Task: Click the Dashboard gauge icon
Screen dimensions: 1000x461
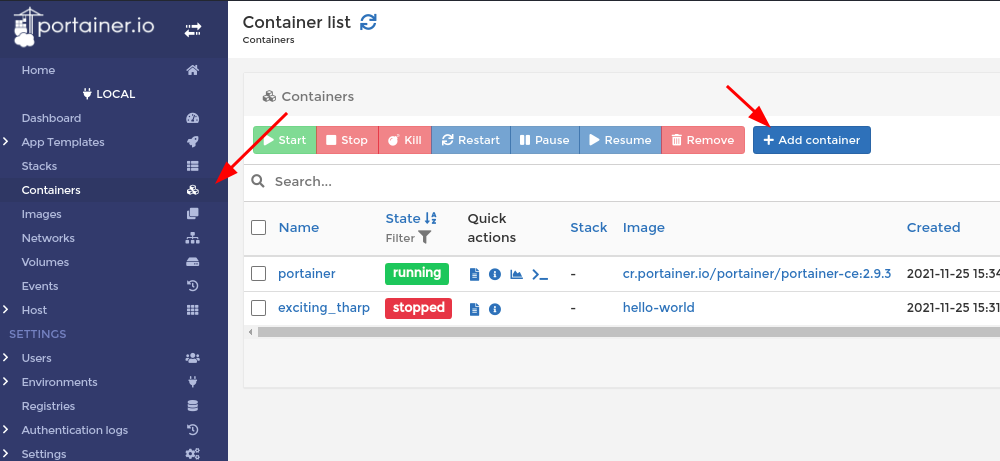Action: (193, 118)
